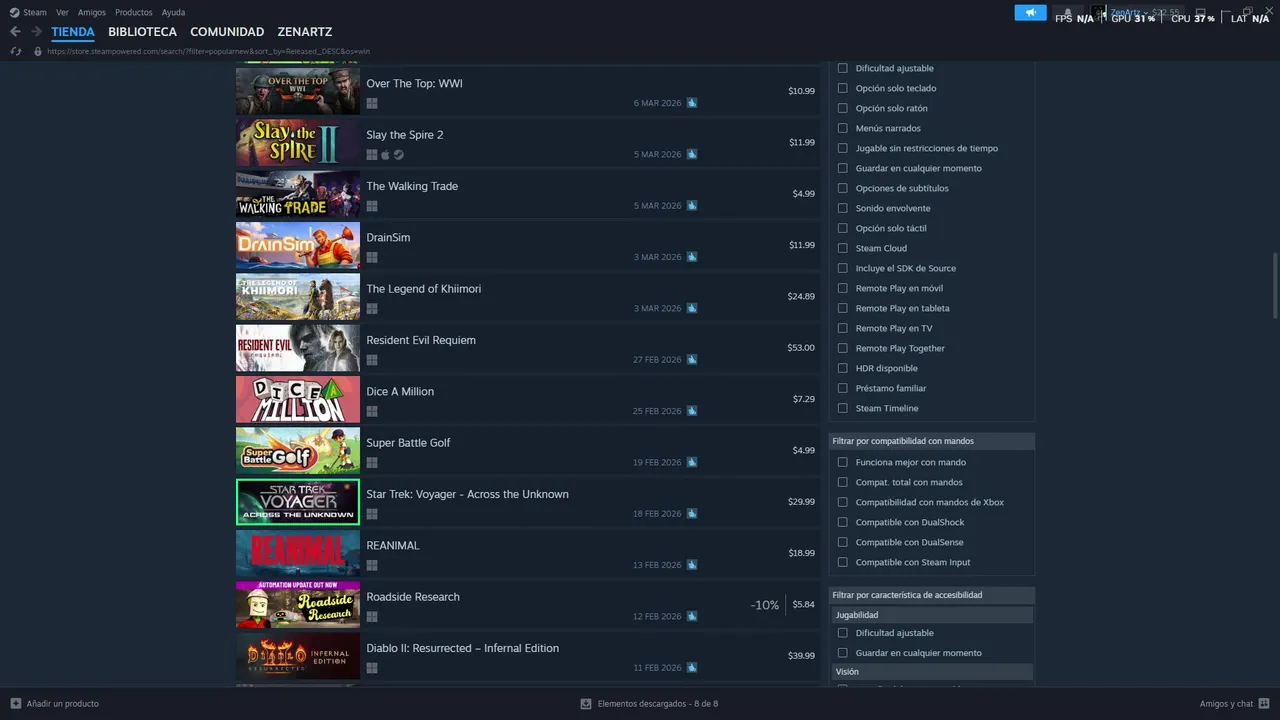Collapse Filtrar por característica de accesibilidad section

[x=931, y=595]
